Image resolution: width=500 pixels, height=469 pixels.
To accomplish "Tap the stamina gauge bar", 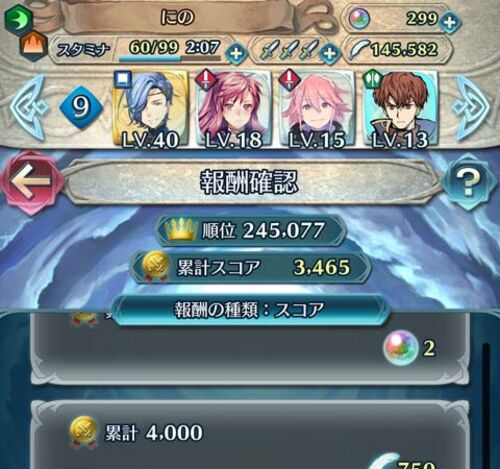I will [170, 59].
